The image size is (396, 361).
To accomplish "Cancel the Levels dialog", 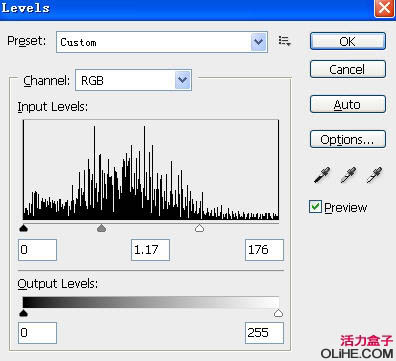I will coord(348,69).
